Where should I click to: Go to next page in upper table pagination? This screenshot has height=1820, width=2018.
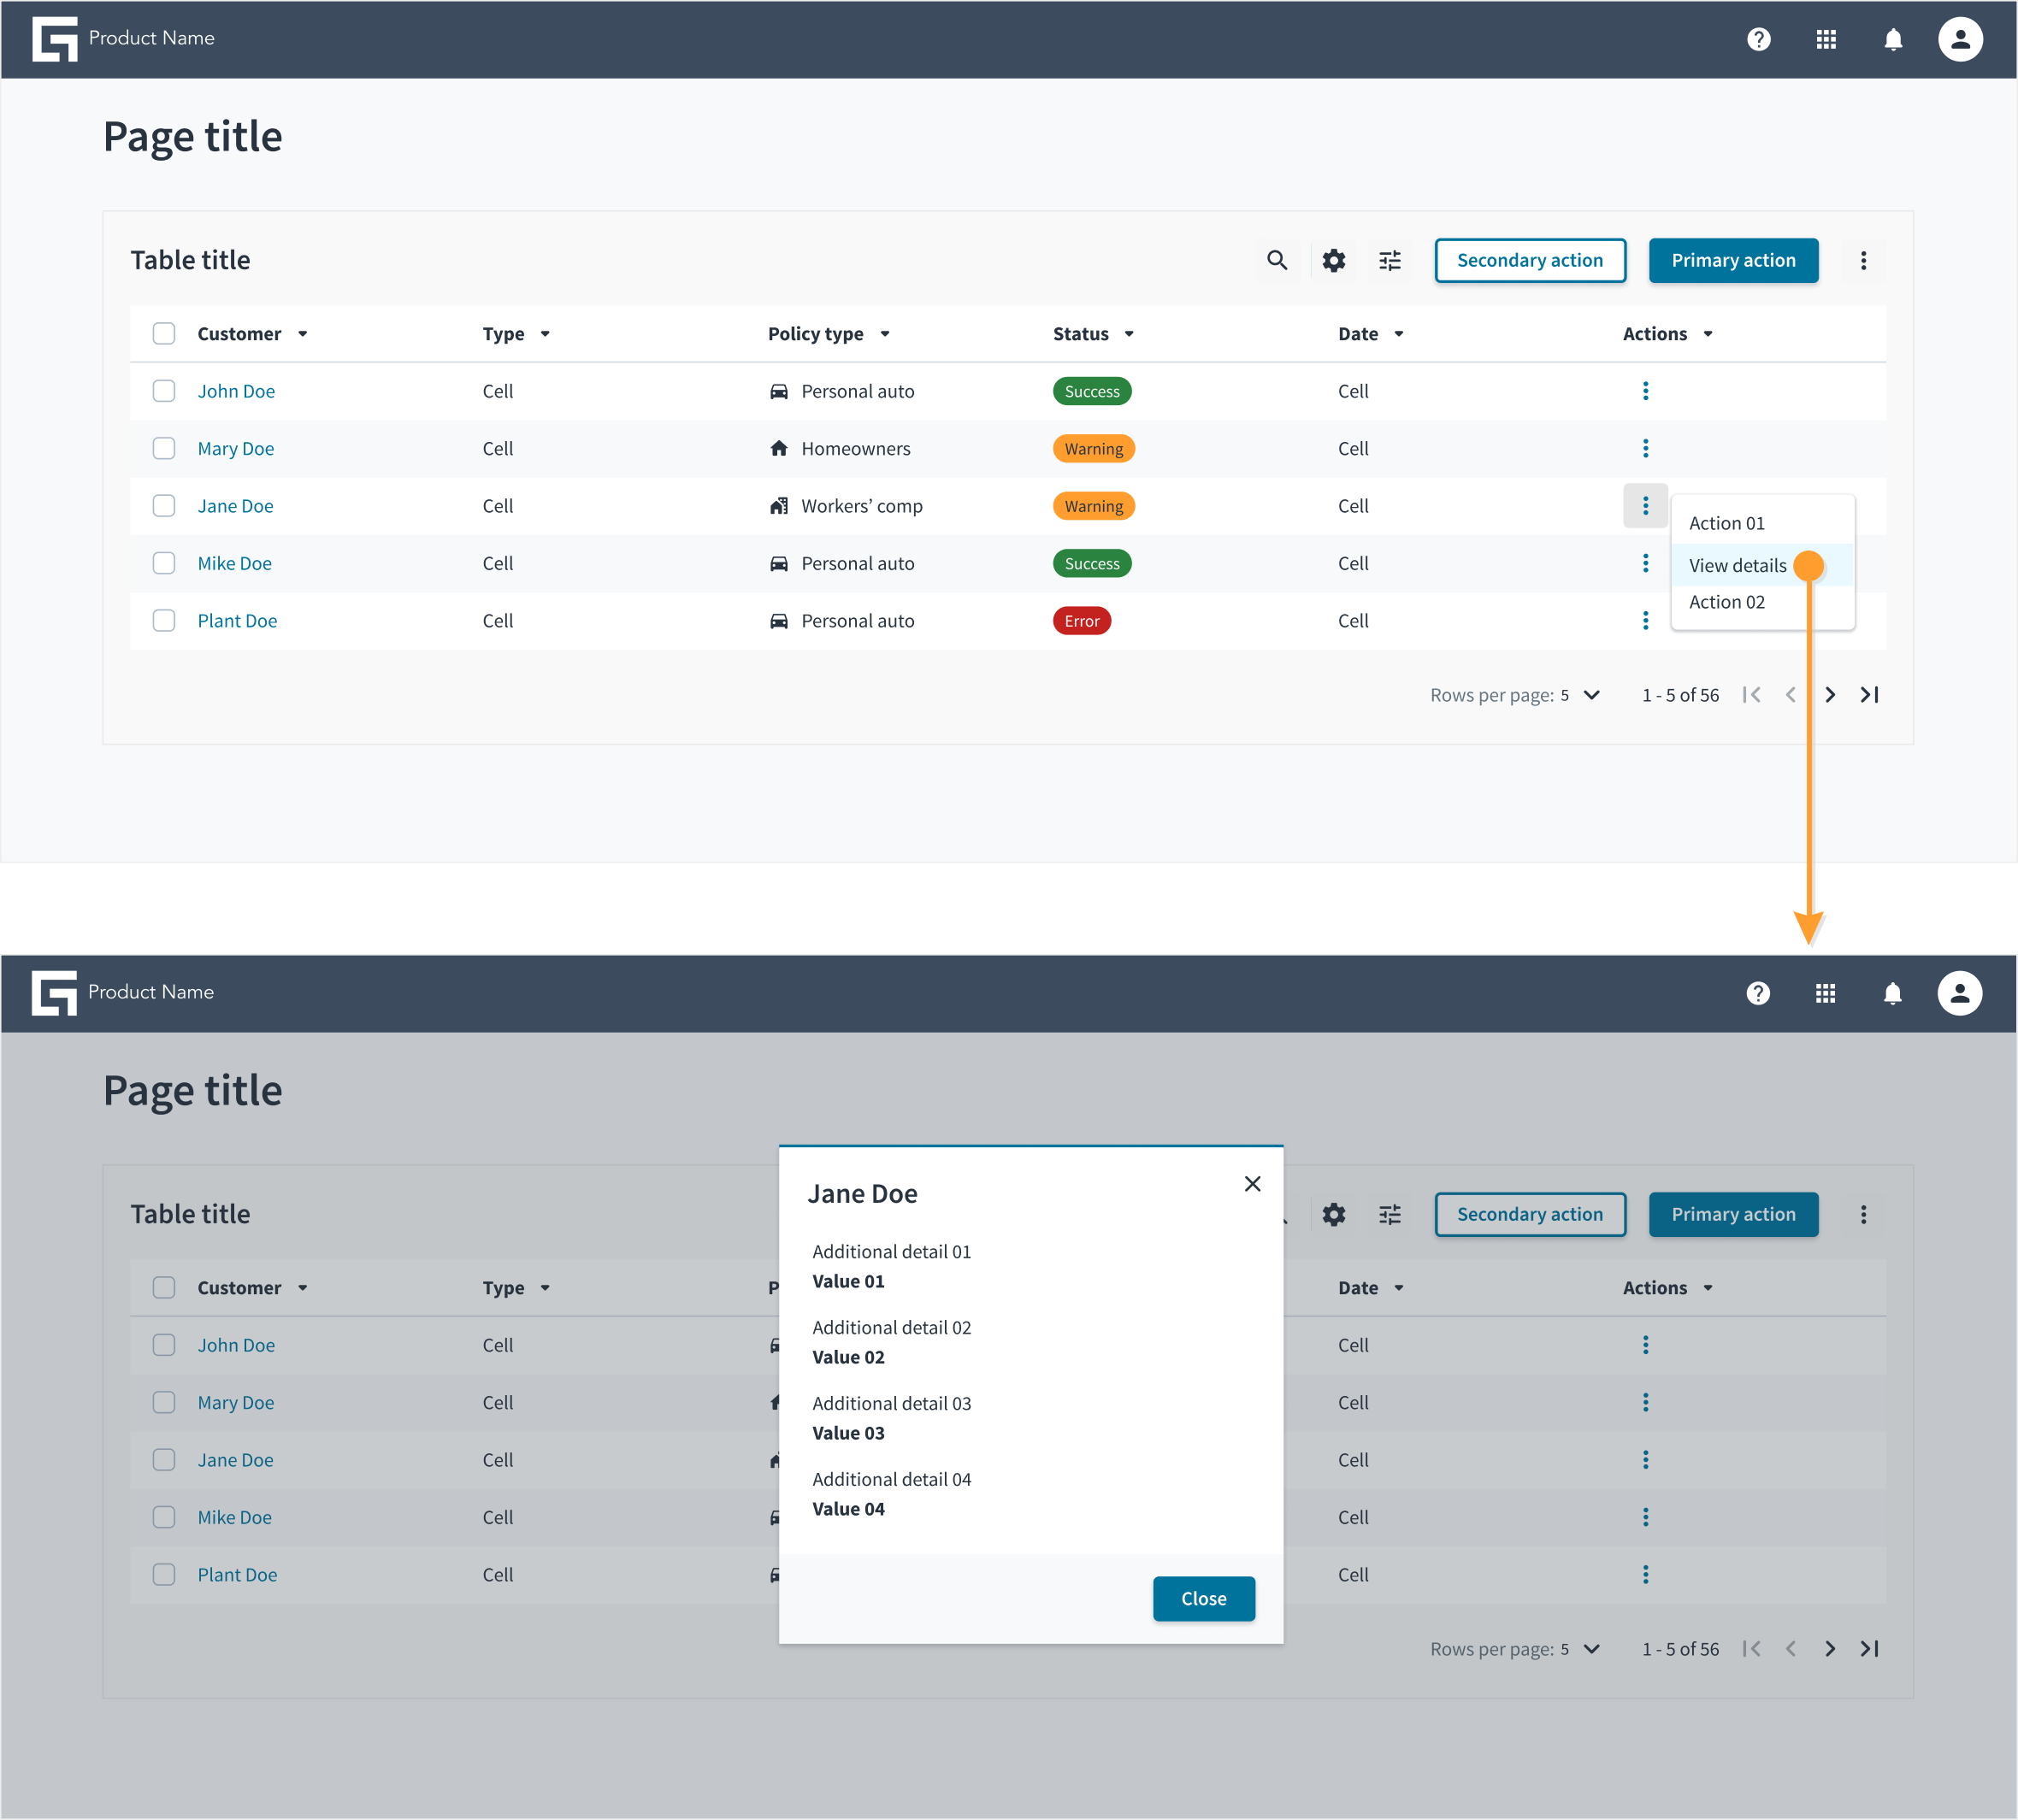(x=1829, y=694)
